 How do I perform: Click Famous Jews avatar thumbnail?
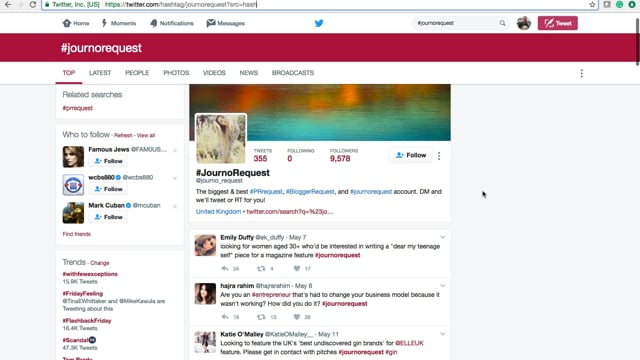[x=73, y=157]
